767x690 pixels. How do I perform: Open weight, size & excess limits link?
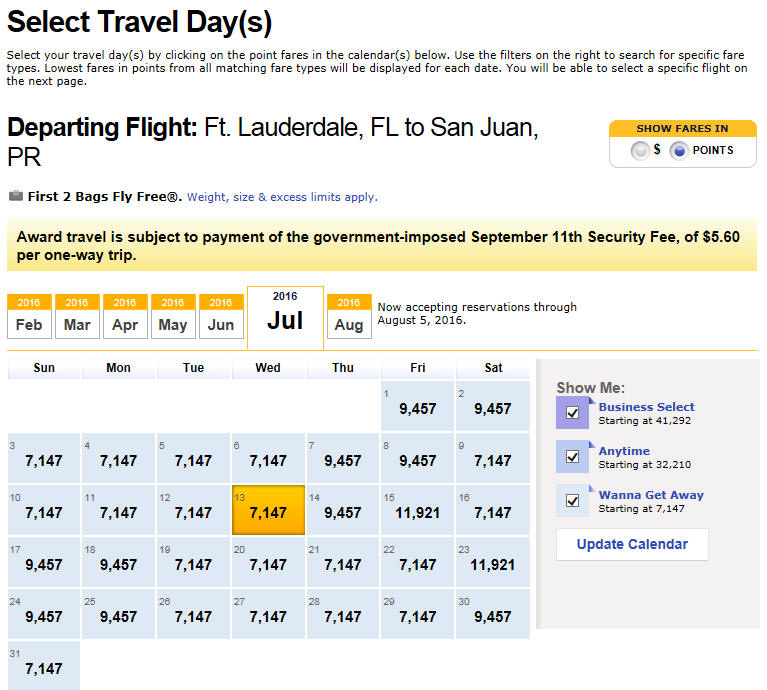(282, 197)
